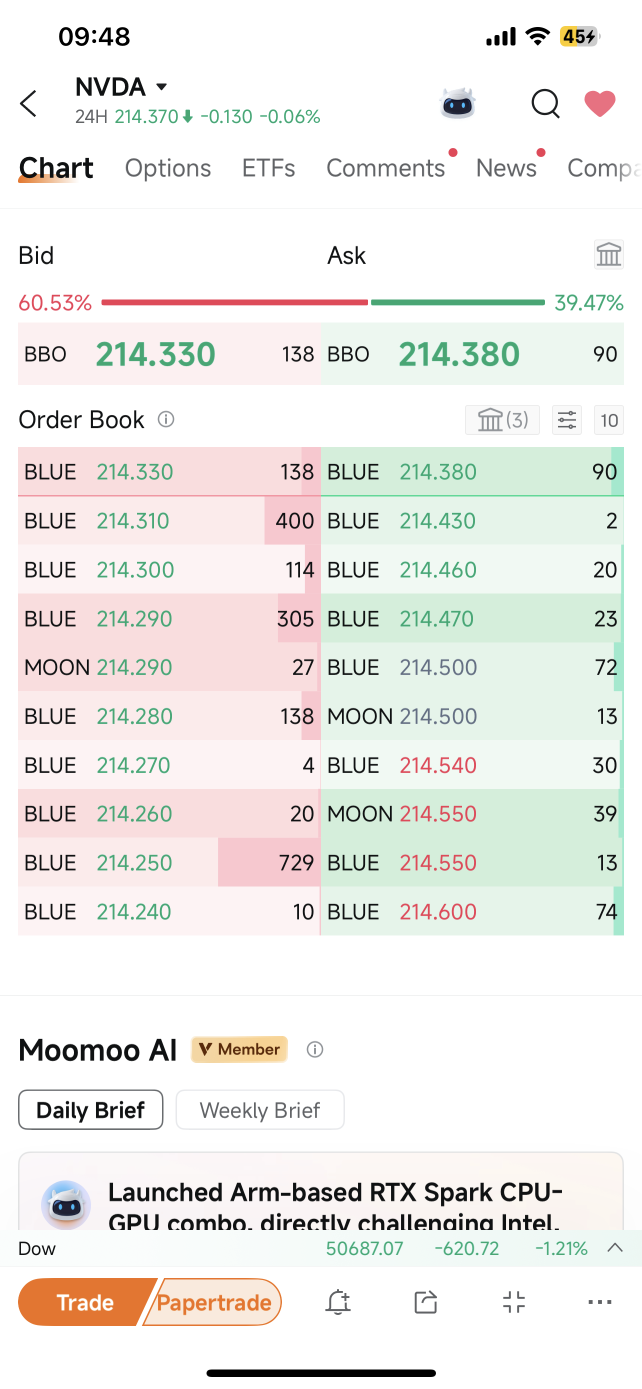This screenshot has width=642, height=1389.
Task: Tap the back arrow icon
Action: pyautogui.click(x=28, y=103)
